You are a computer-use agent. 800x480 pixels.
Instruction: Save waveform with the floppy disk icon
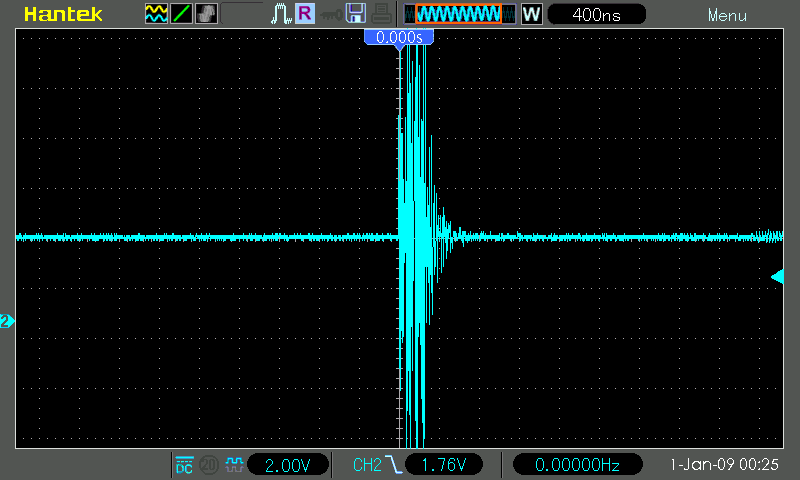[356, 14]
